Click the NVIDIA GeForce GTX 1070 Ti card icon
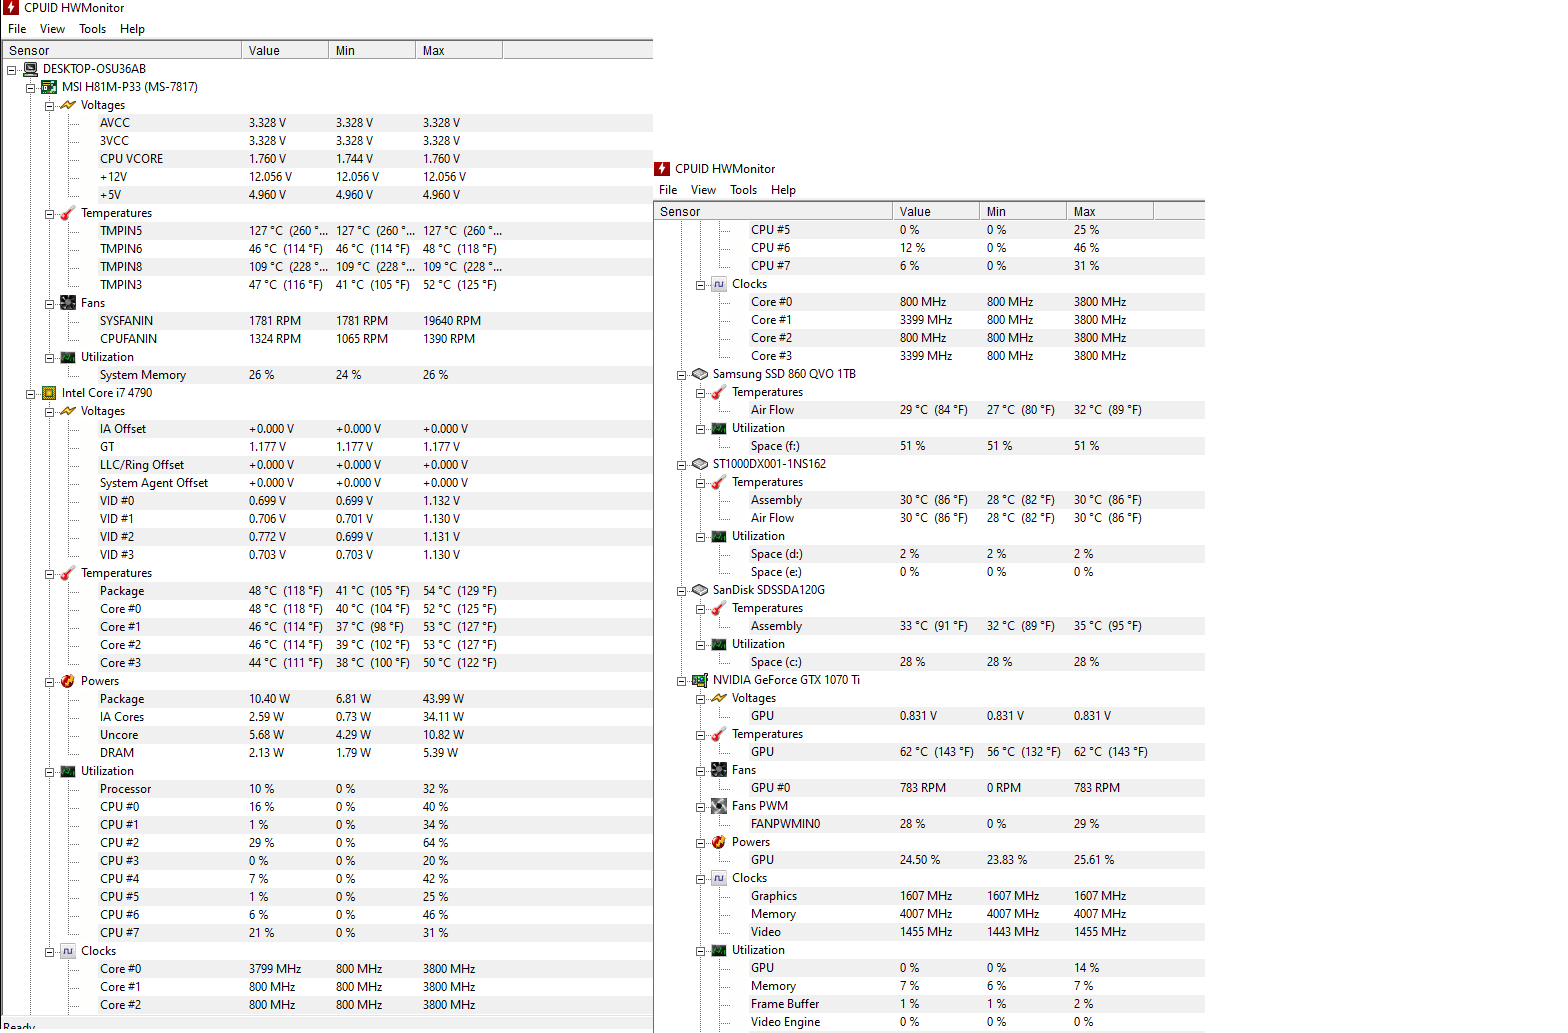The image size is (1568, 1033). (700, 680)
